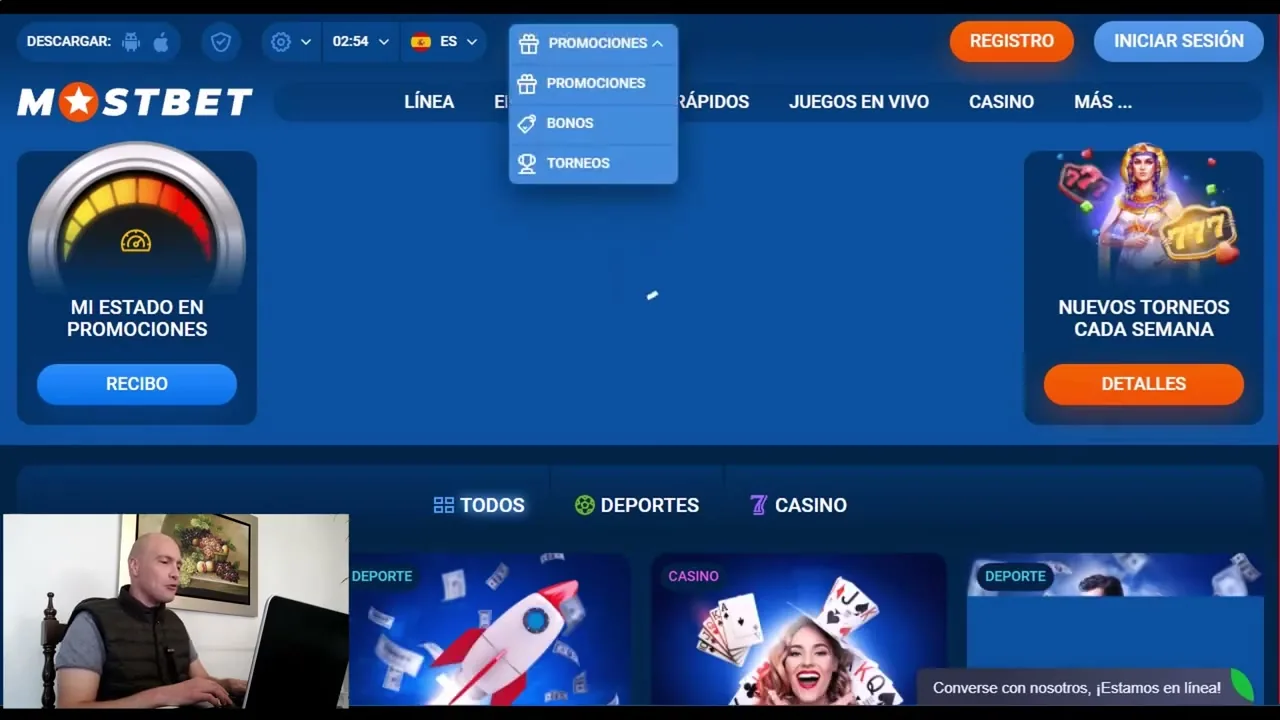The image size is (1280, 720).
Task: Click the DESCARGAR: label
Action: [x=68, y=42]
